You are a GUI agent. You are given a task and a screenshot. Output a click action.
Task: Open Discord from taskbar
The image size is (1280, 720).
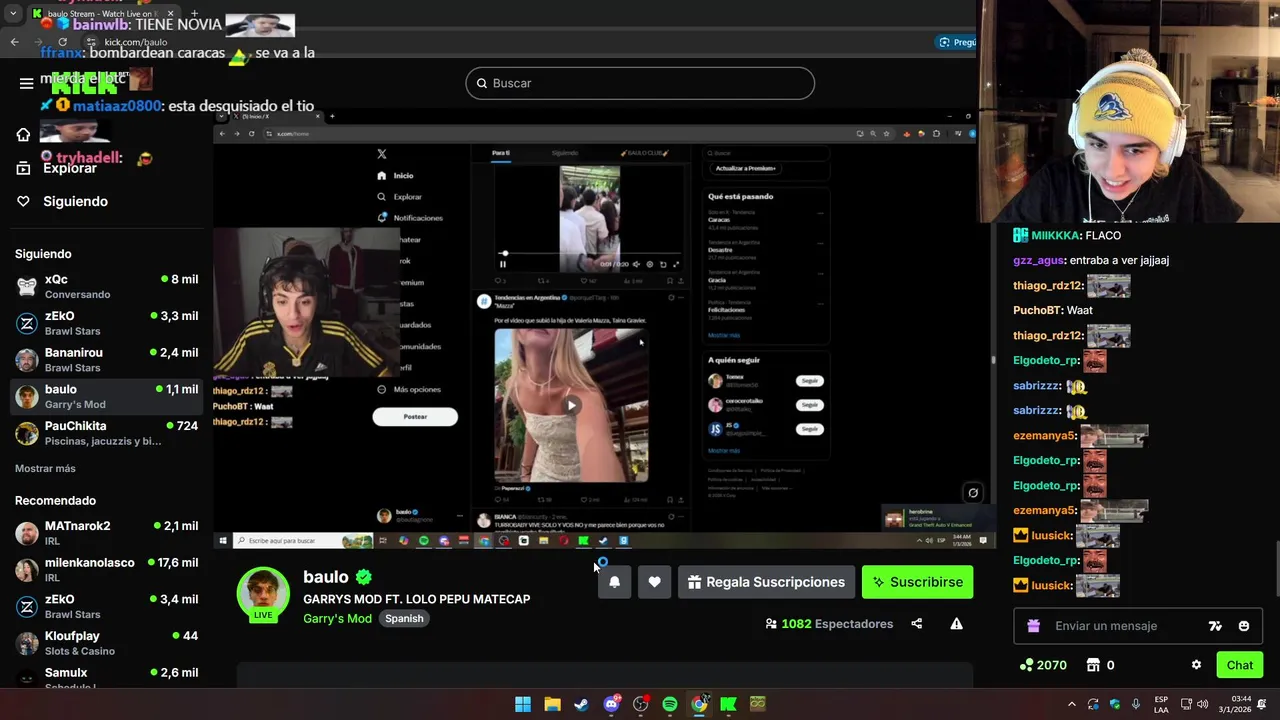611,704
